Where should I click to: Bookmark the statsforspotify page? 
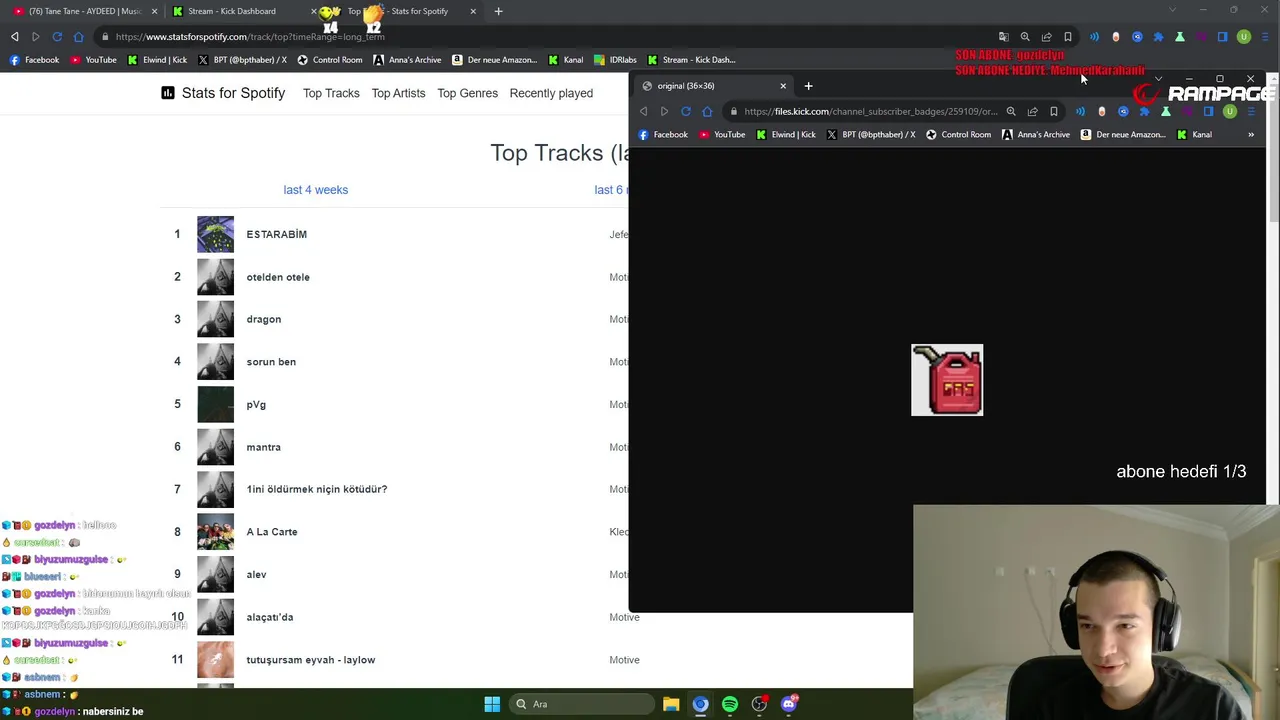(x=1068, y=37)
